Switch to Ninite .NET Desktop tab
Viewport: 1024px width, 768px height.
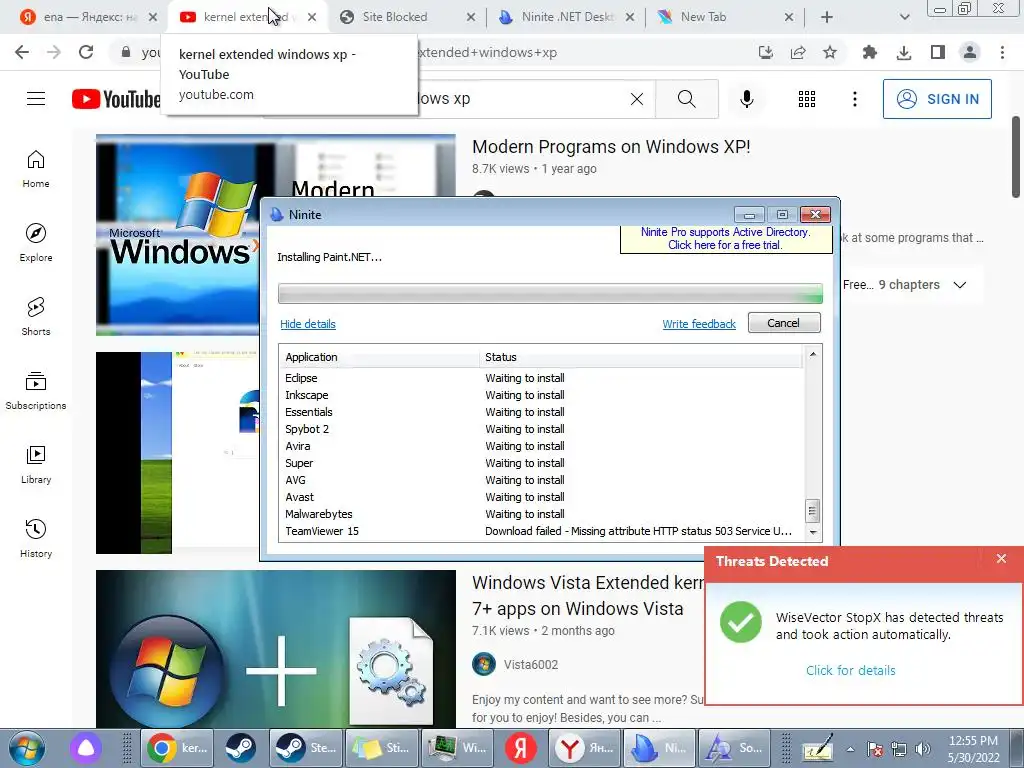(566, 17)
